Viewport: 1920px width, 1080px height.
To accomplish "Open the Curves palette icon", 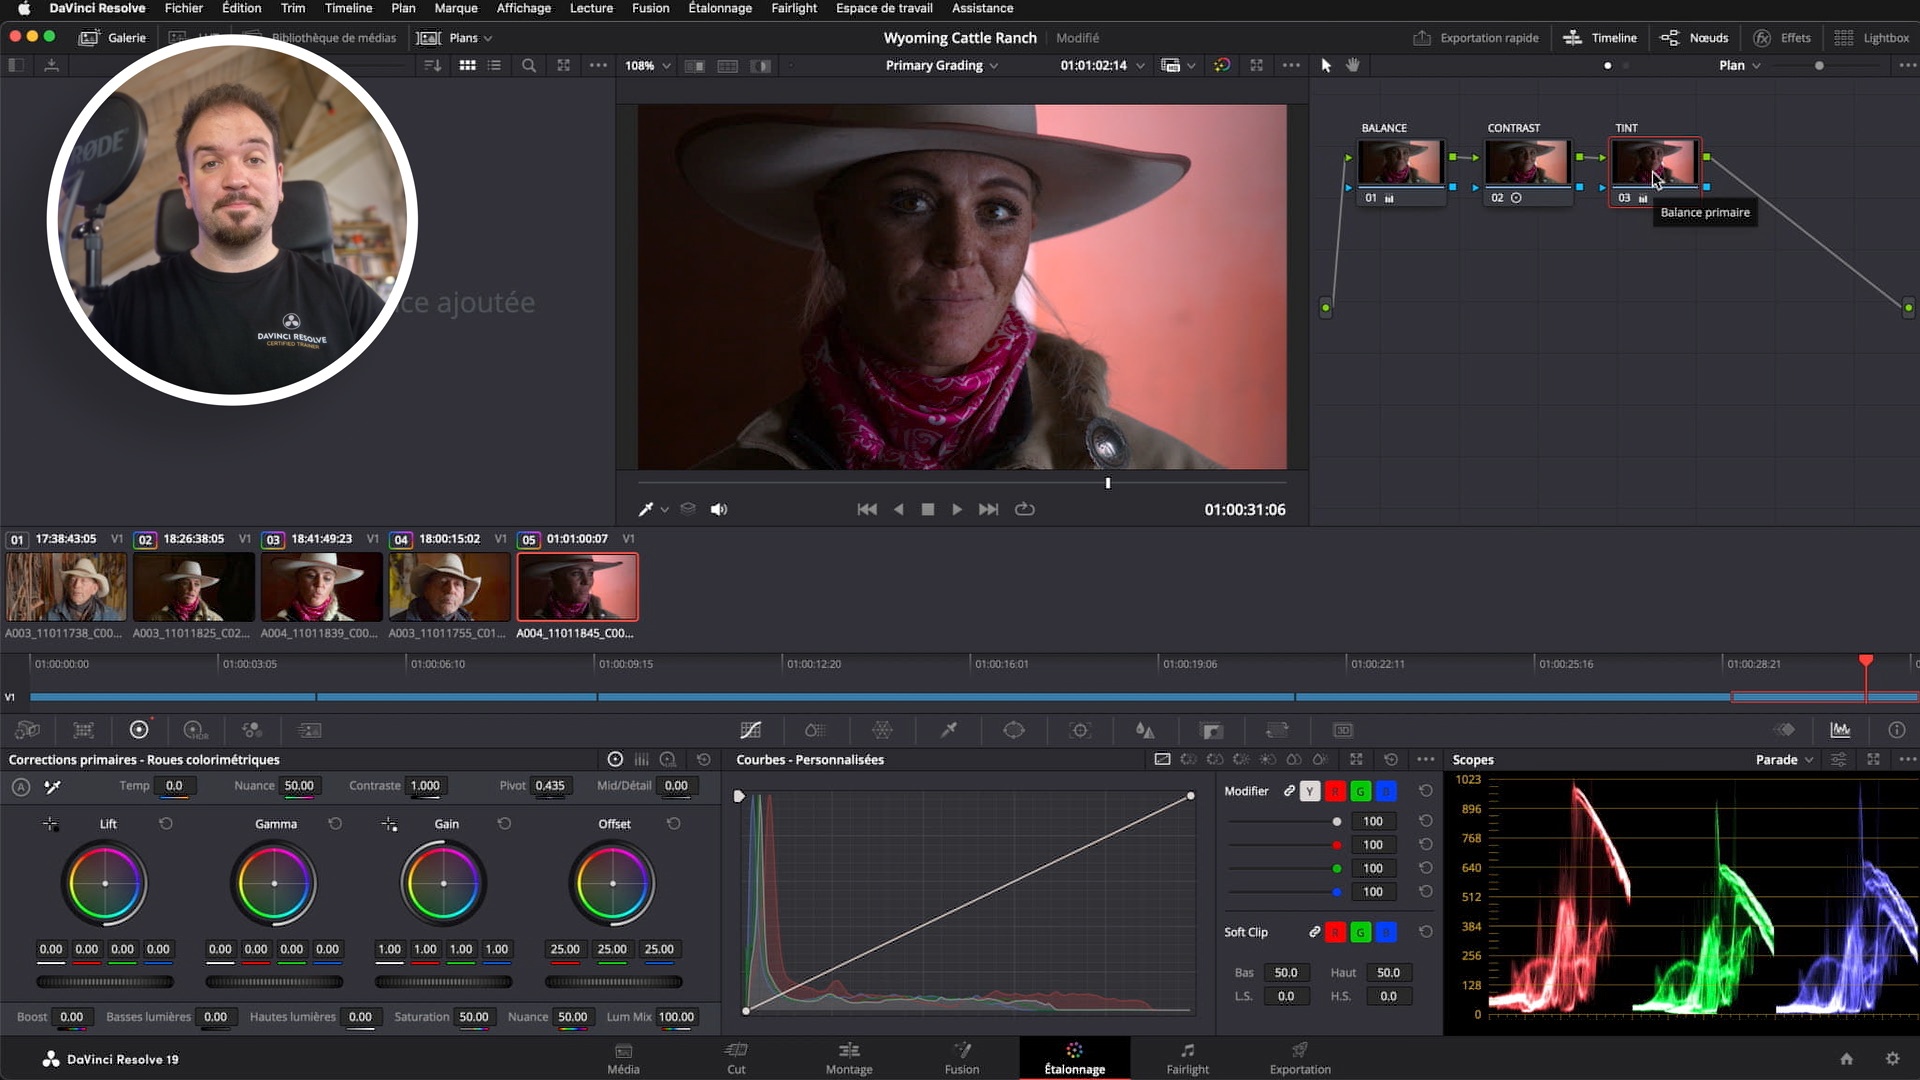I will [750, 730].
